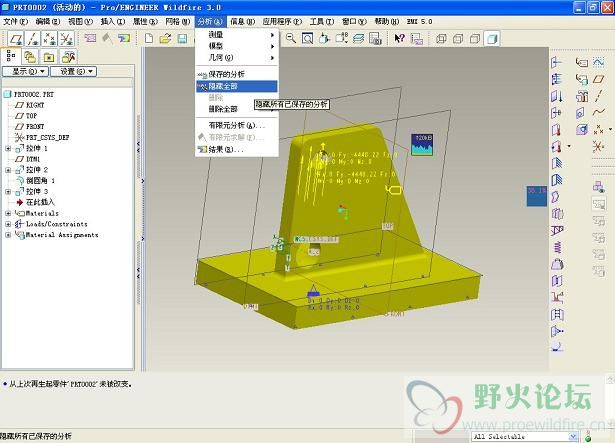Open the All Selectable filter dropdown
Image resolution: width=615 pixels, height=443 pixels.
tap(573, 436)
